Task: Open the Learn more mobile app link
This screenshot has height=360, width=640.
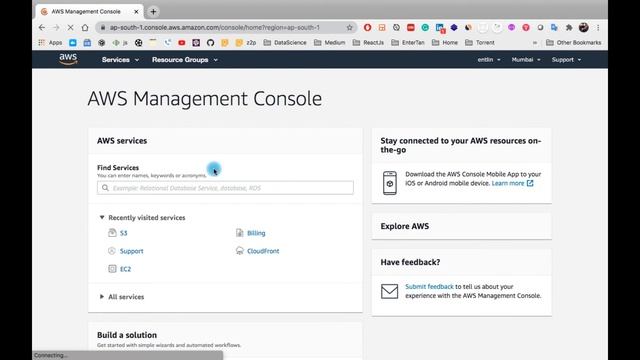Action: click(x=512, y=183)
